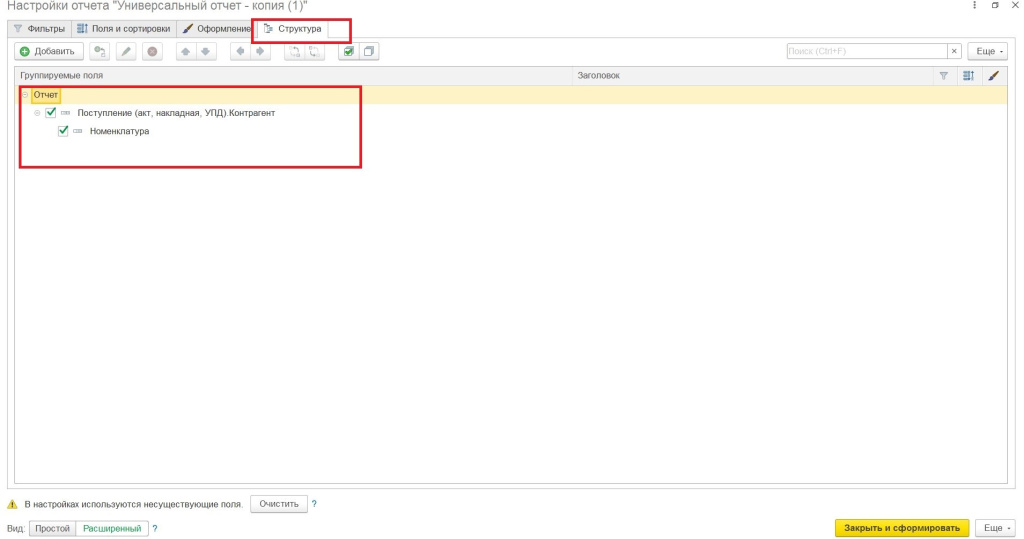Screen dimensions: 1024x539
Task: Click the edit pencil icon in toolbar
Action: click(126, 51)
